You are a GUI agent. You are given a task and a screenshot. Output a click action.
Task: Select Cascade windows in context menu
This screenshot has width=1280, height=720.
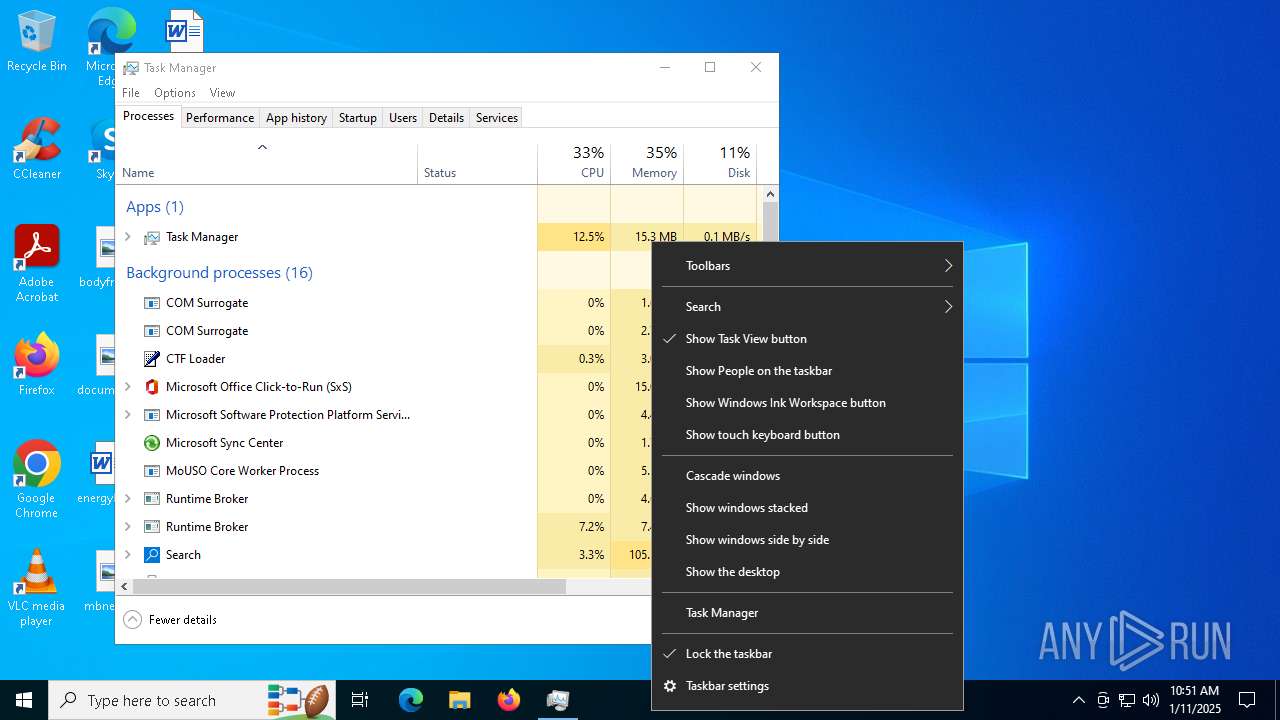(807, 476)
